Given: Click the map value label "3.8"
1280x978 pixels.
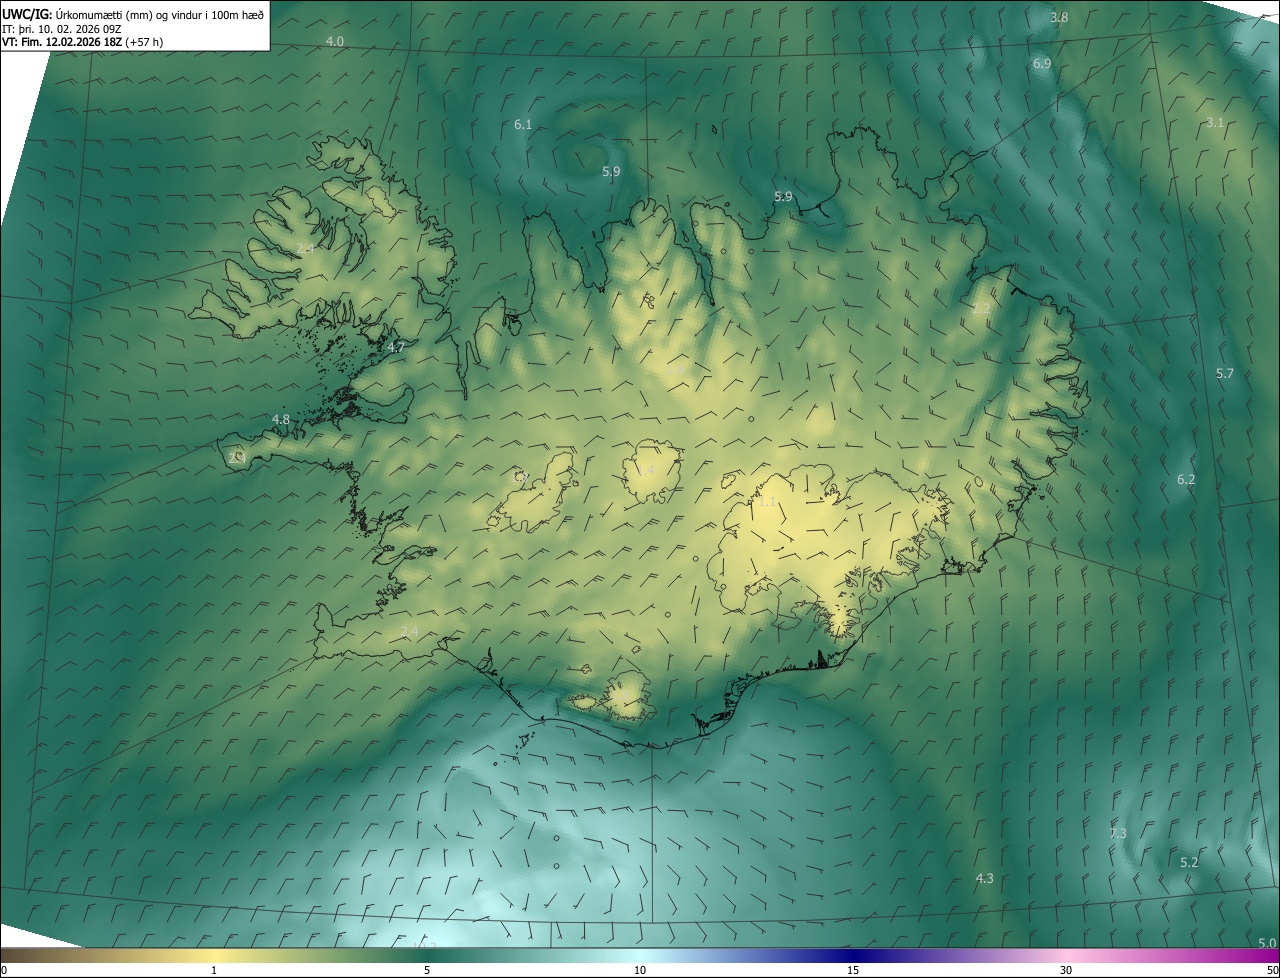Looking at the screenshot, I should tap(1059, 18).
